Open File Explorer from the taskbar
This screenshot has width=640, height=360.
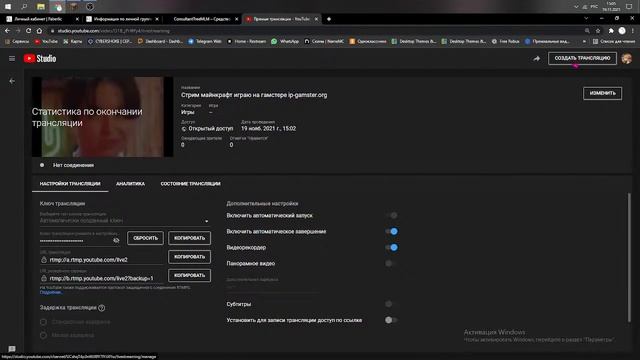[41, 7]
